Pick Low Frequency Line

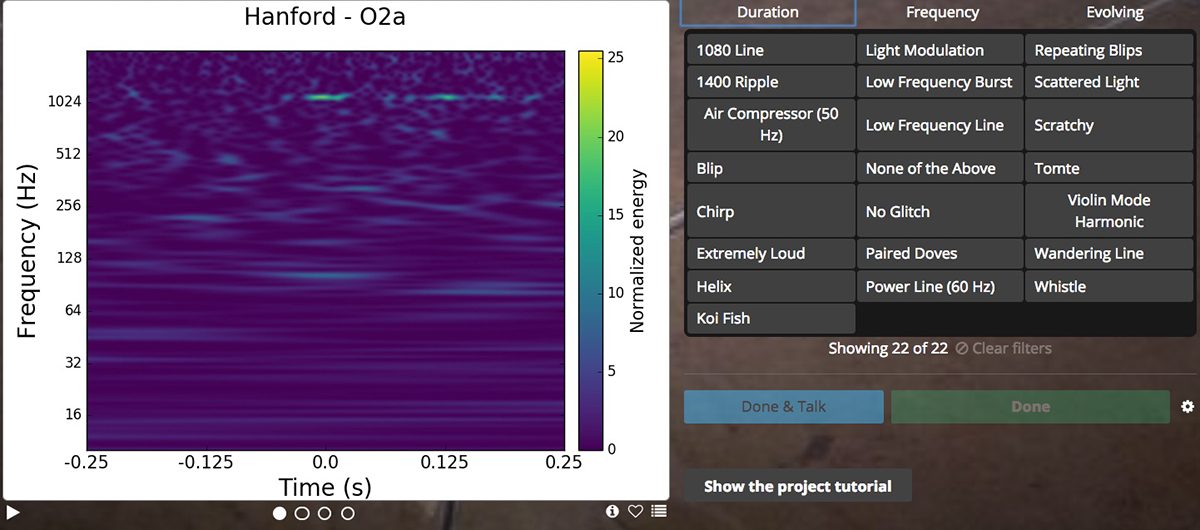coord(940,125)
